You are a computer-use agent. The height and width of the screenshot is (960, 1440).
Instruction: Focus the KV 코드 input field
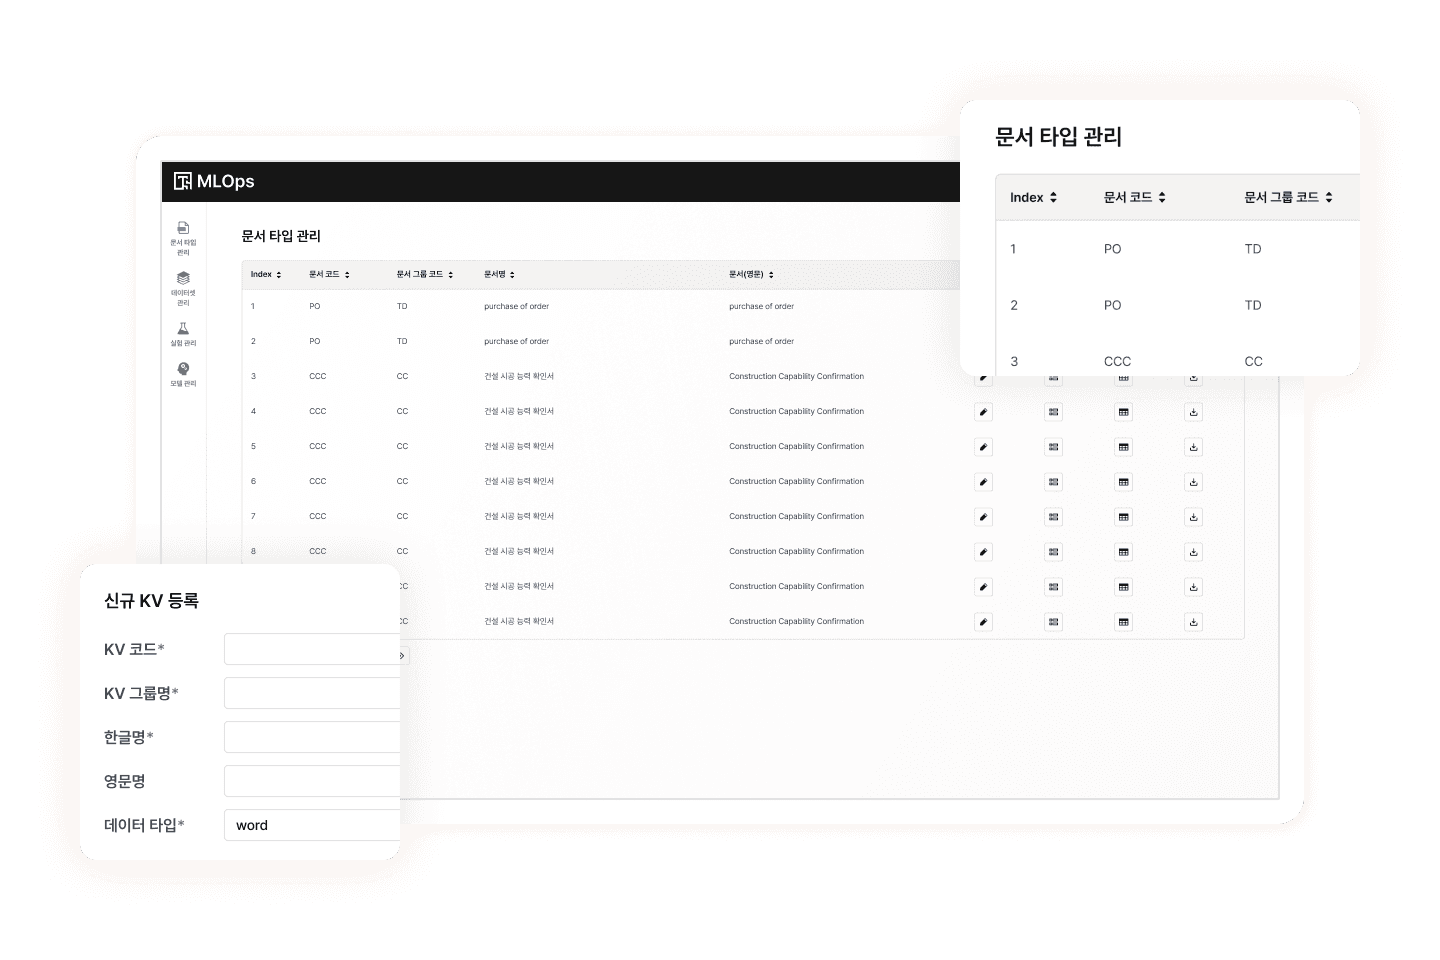312,649
